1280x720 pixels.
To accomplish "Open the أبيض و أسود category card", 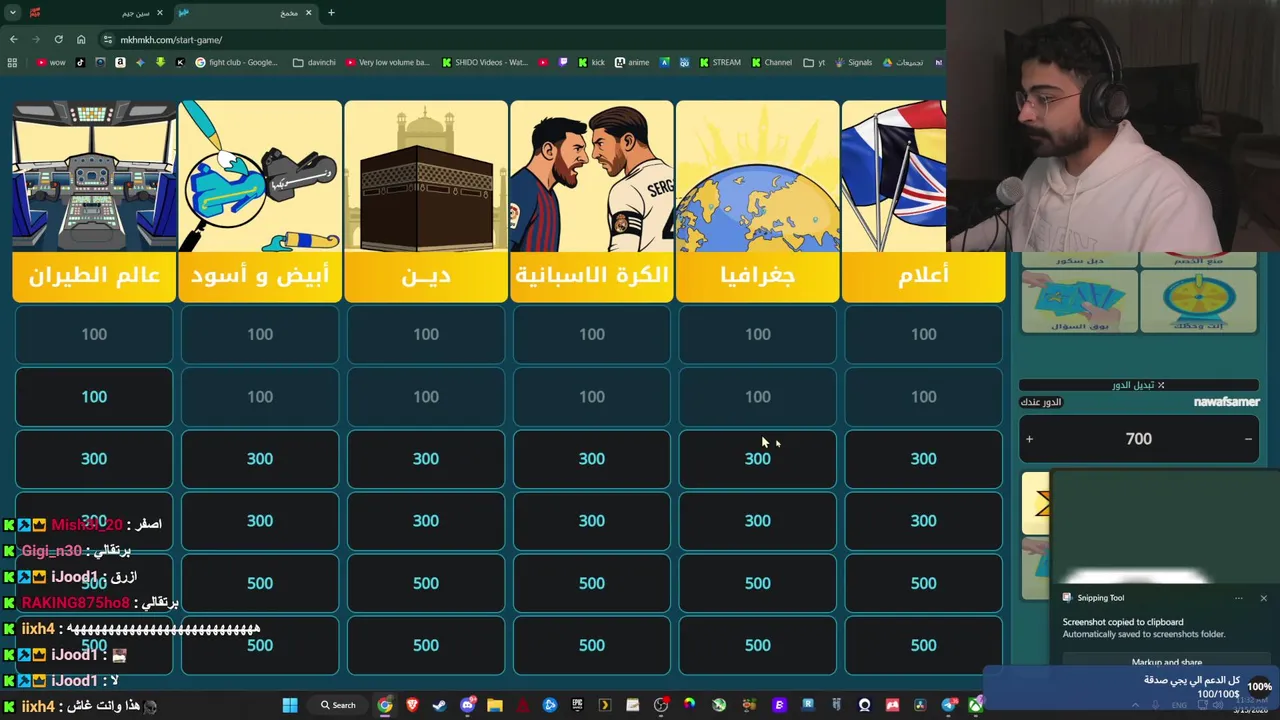I will tap(259, 200).
